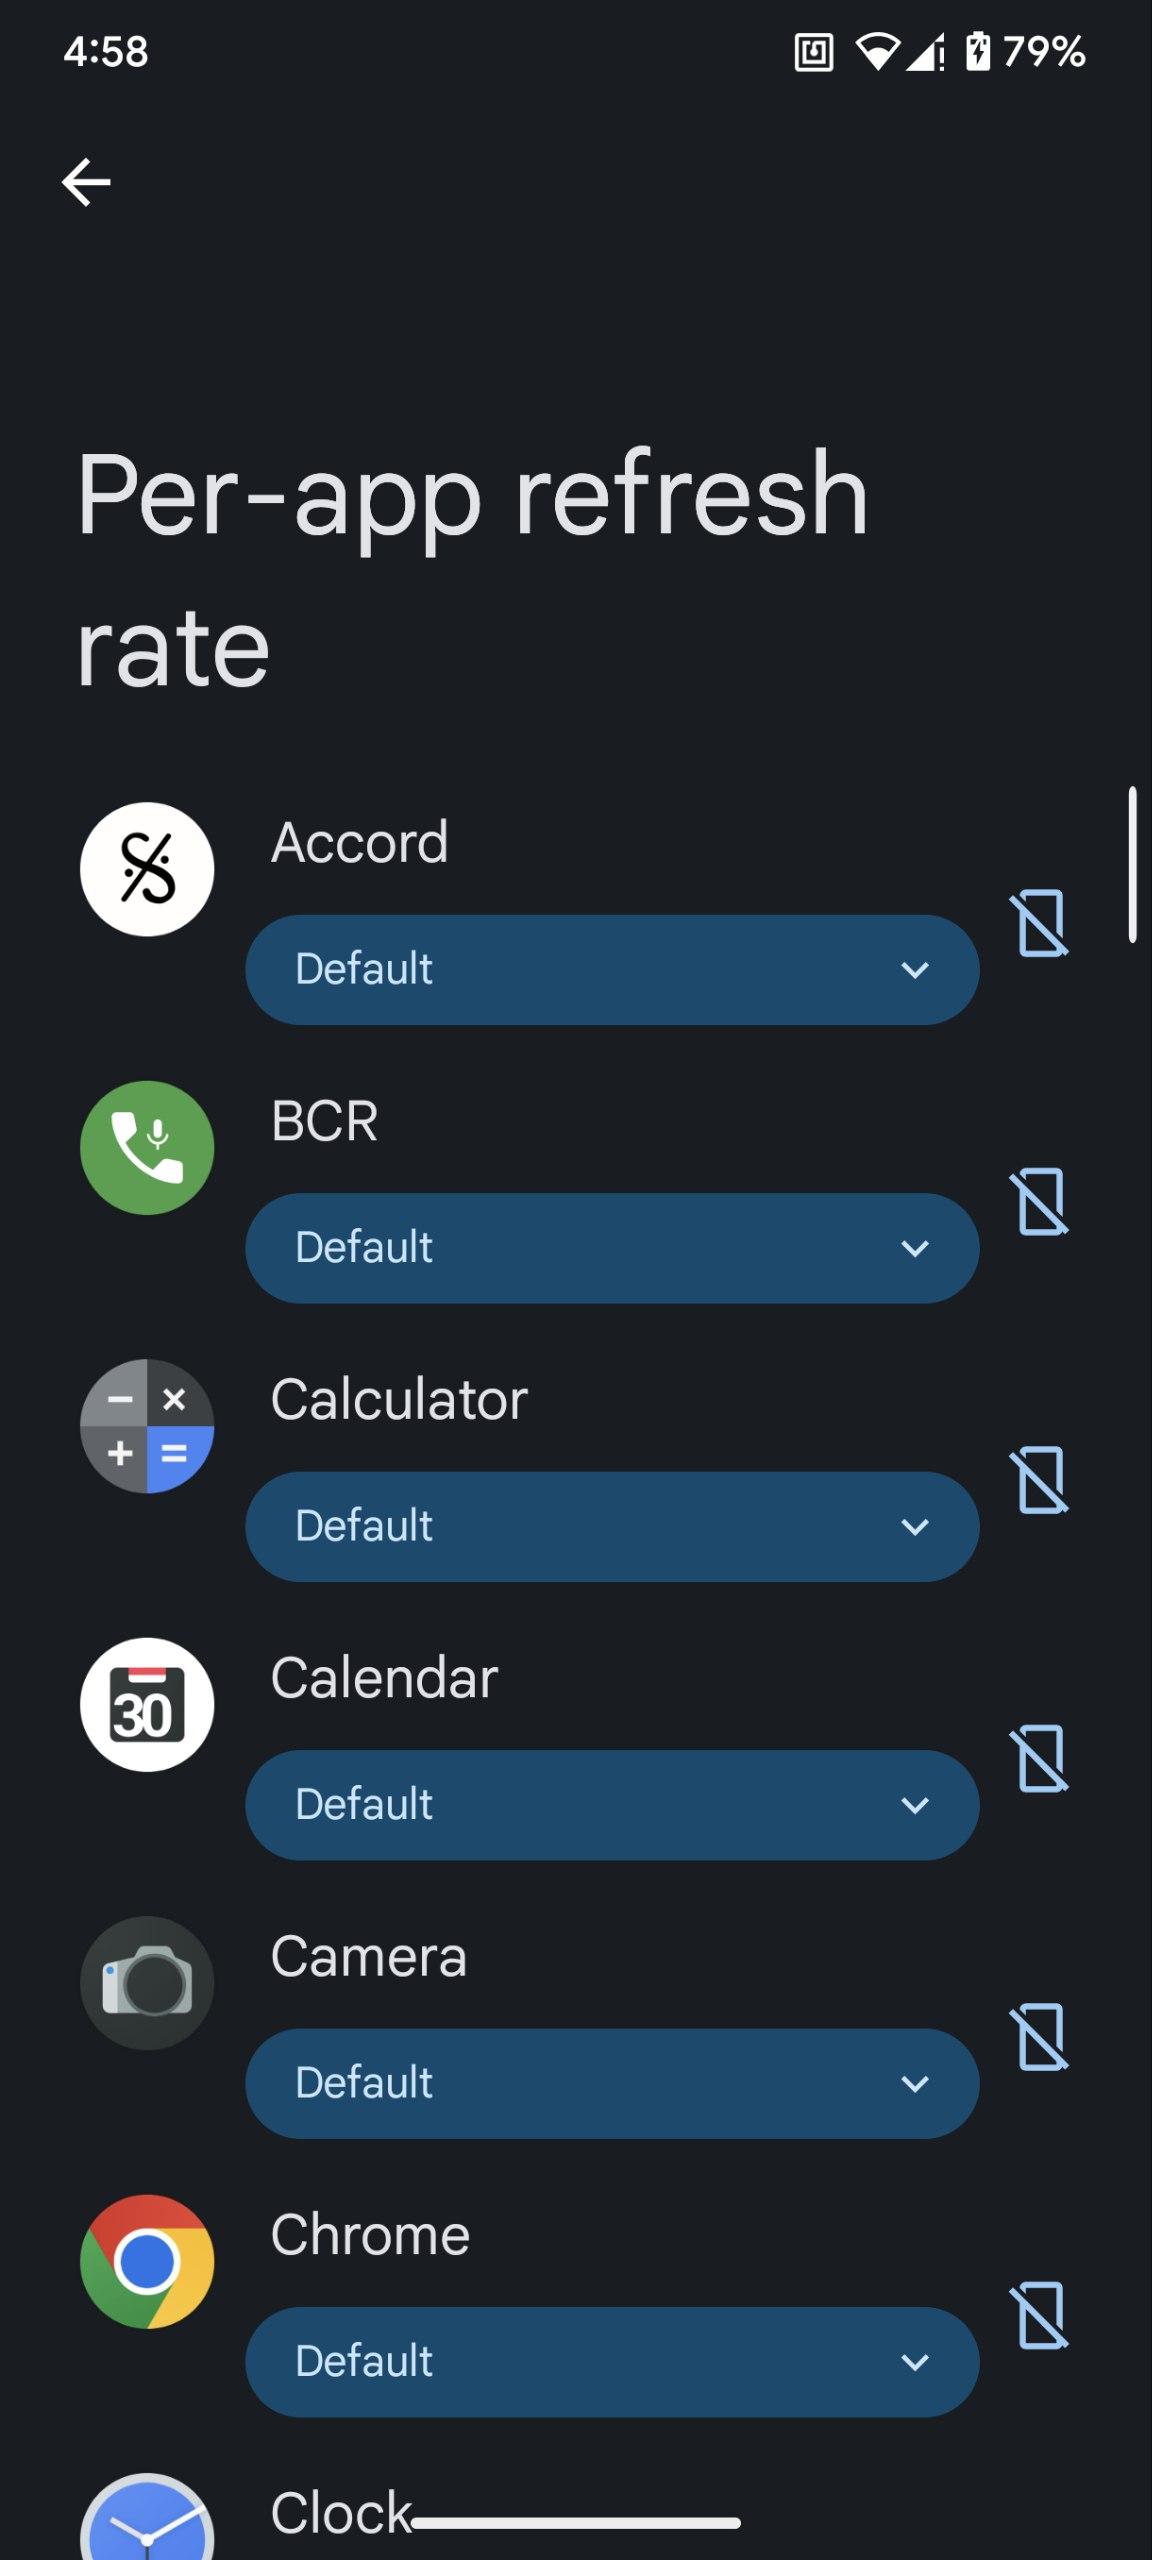1152x2560 pixels.
Task: Tap the Calendar app icon
Action: (147, 1704)
